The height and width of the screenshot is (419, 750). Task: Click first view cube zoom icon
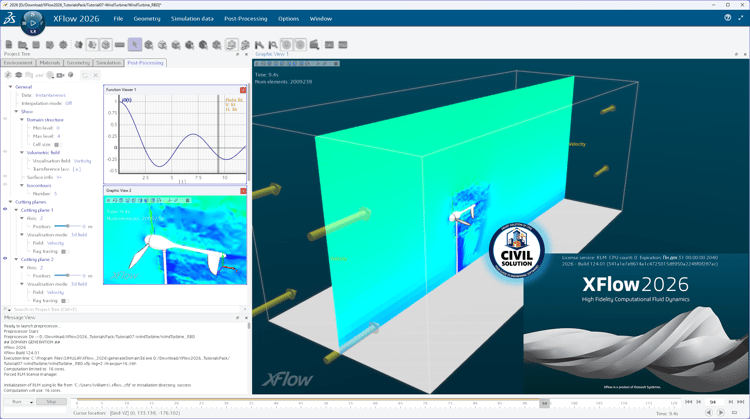point(149,45)
